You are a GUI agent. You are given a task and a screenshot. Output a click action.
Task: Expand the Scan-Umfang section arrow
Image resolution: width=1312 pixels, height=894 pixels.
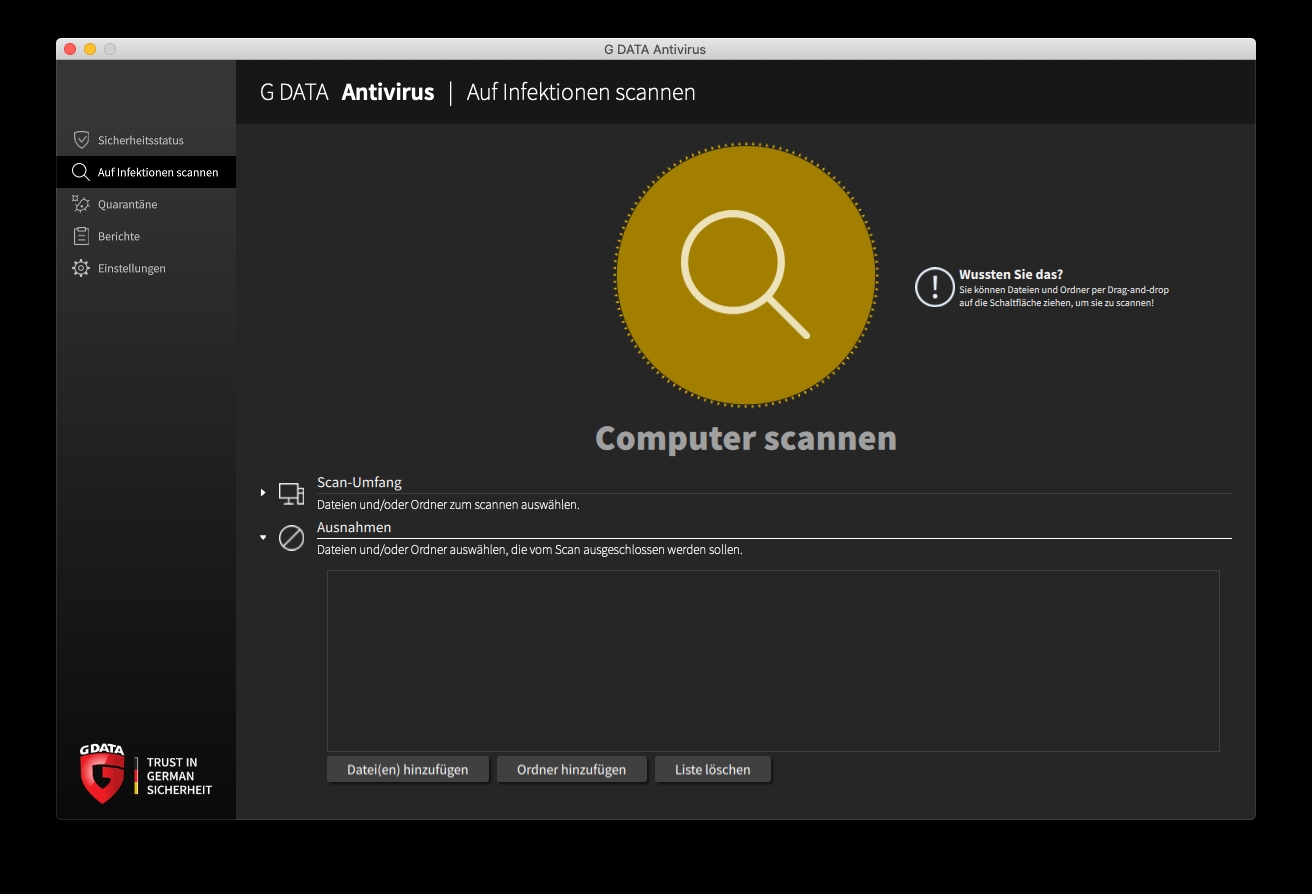263,493
